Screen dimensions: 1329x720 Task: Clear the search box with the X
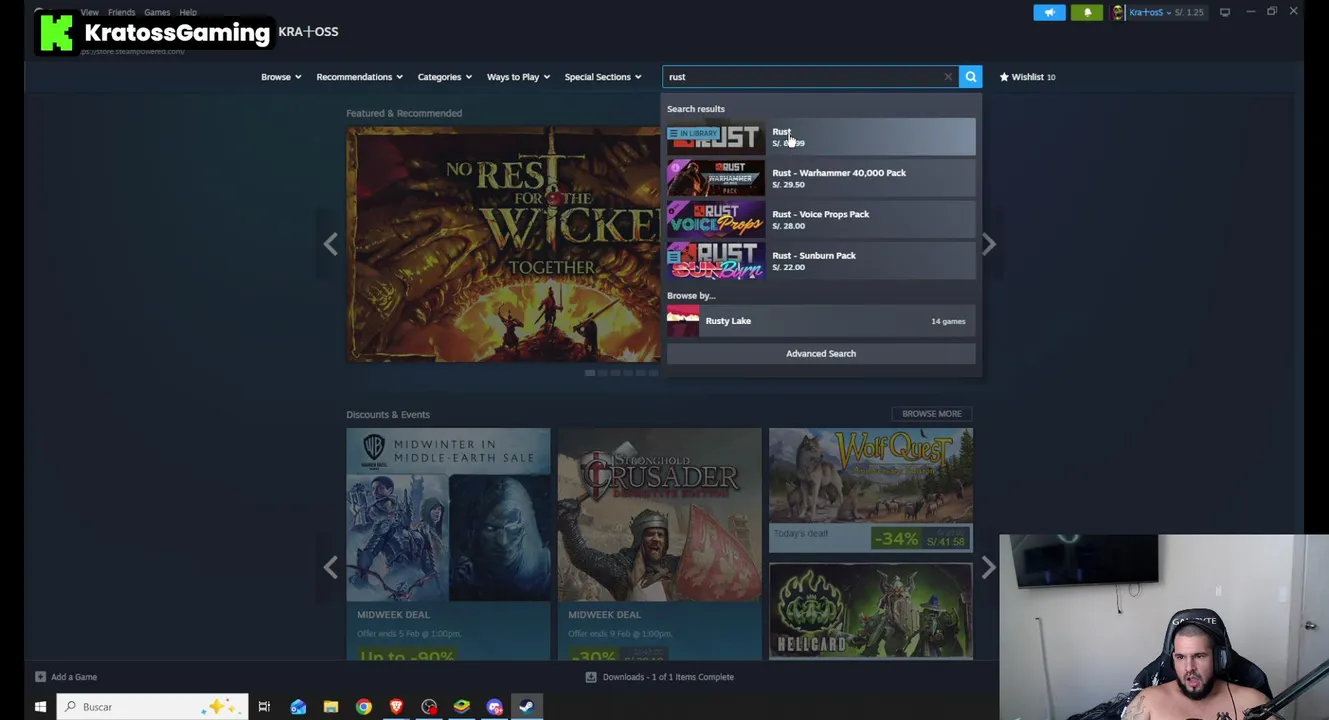point(948,77)
